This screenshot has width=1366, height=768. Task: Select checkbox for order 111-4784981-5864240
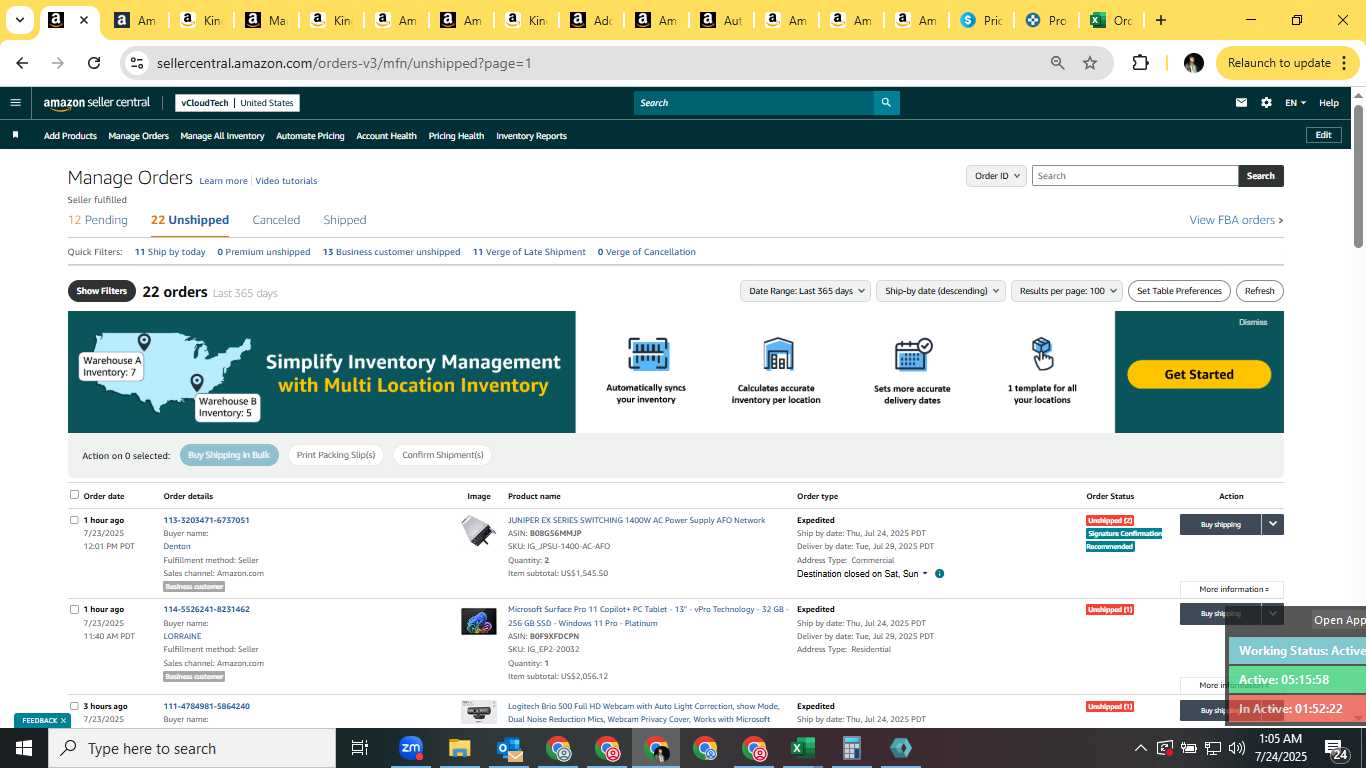pyautogui.click(x=74, y=706)
